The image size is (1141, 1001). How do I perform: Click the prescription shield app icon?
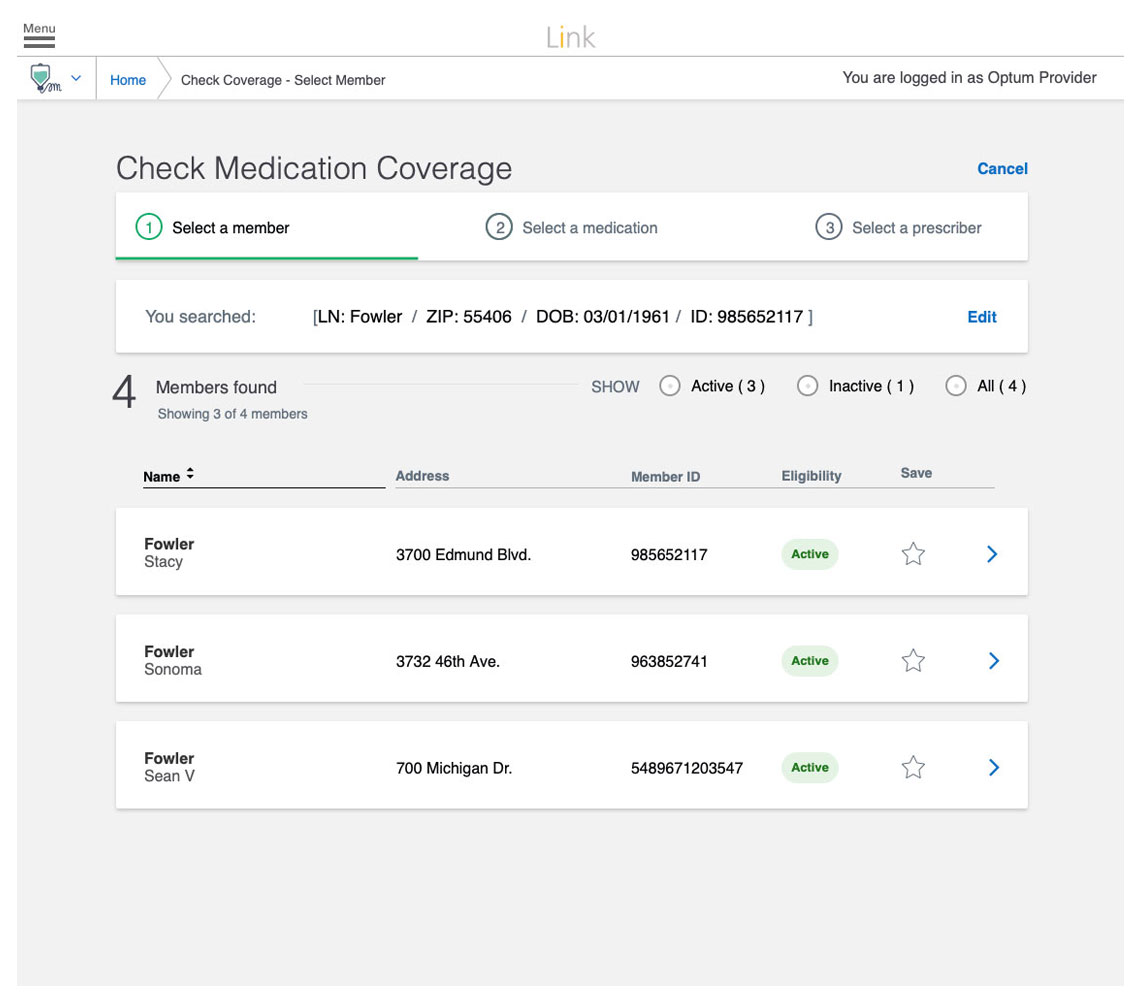click(x=44, y=78)
